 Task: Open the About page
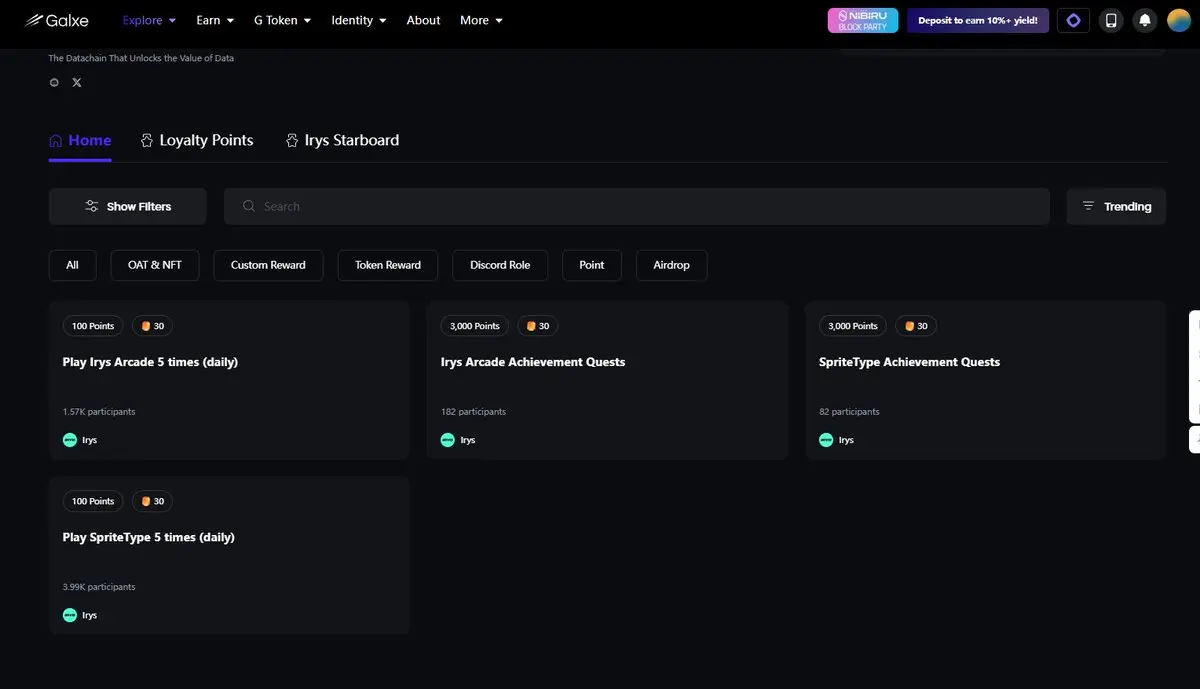tap(424, 20)
